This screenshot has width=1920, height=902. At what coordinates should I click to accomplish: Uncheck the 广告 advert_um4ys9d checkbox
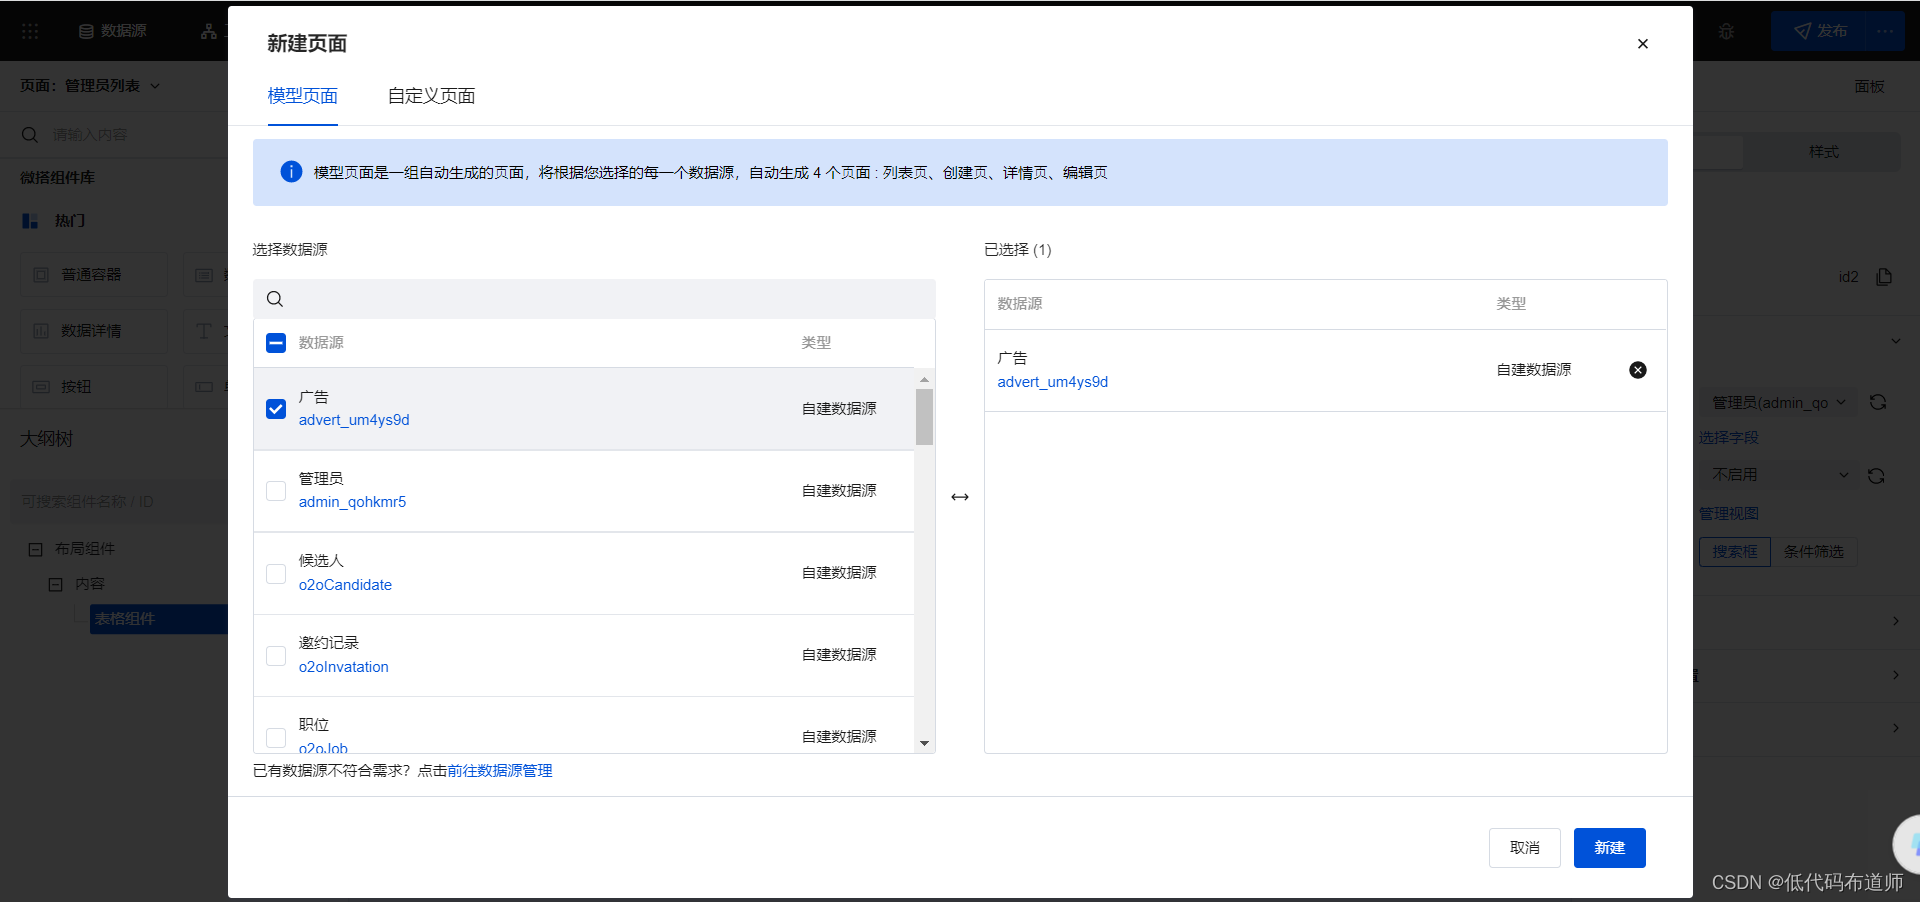coord(276,409)
